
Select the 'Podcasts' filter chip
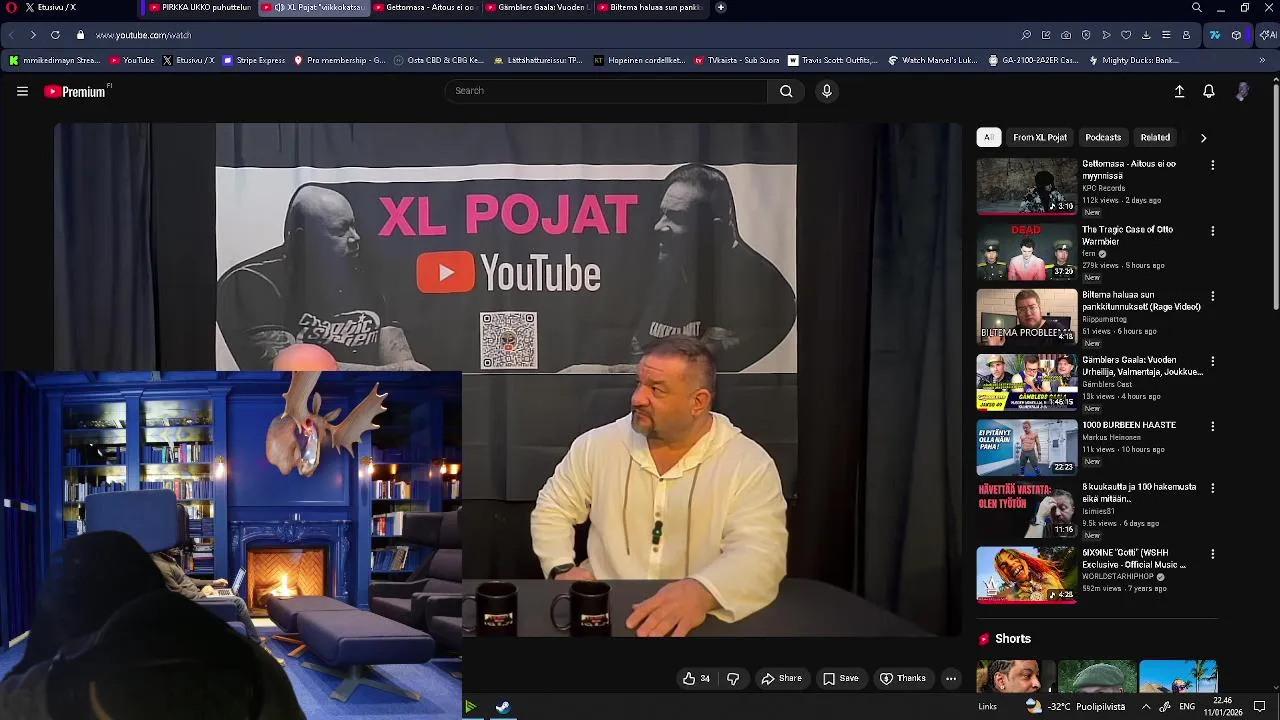pos(1103,137)
